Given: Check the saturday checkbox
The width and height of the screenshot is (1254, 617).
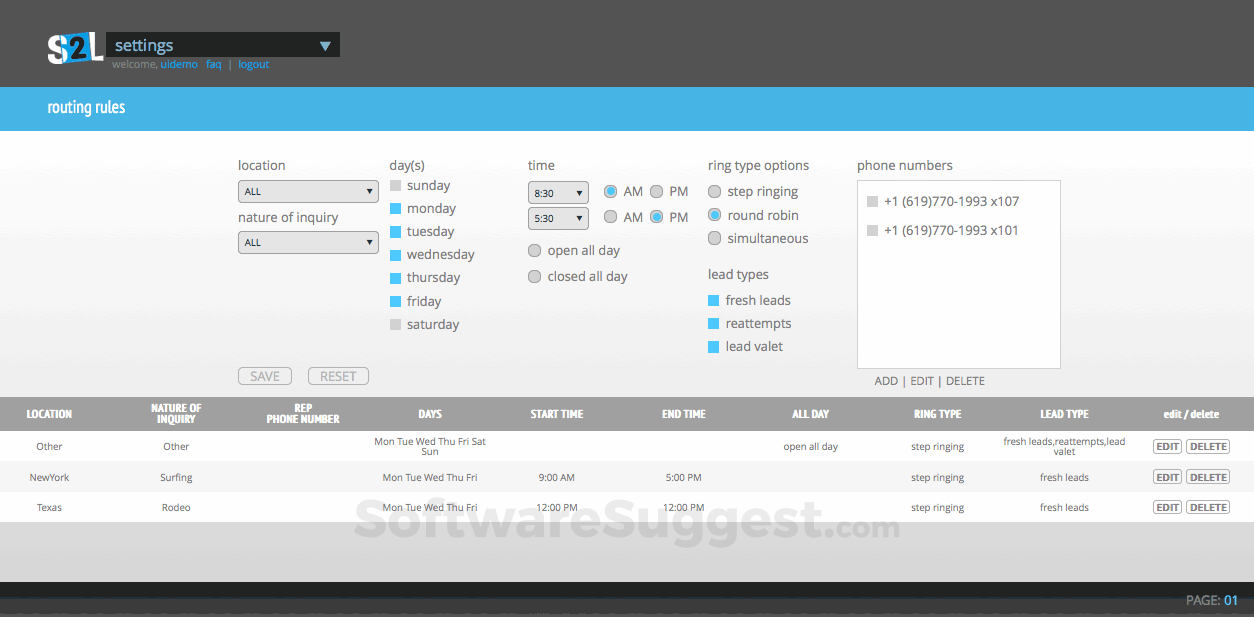Looking at the screenshot, I should point(395,324).
